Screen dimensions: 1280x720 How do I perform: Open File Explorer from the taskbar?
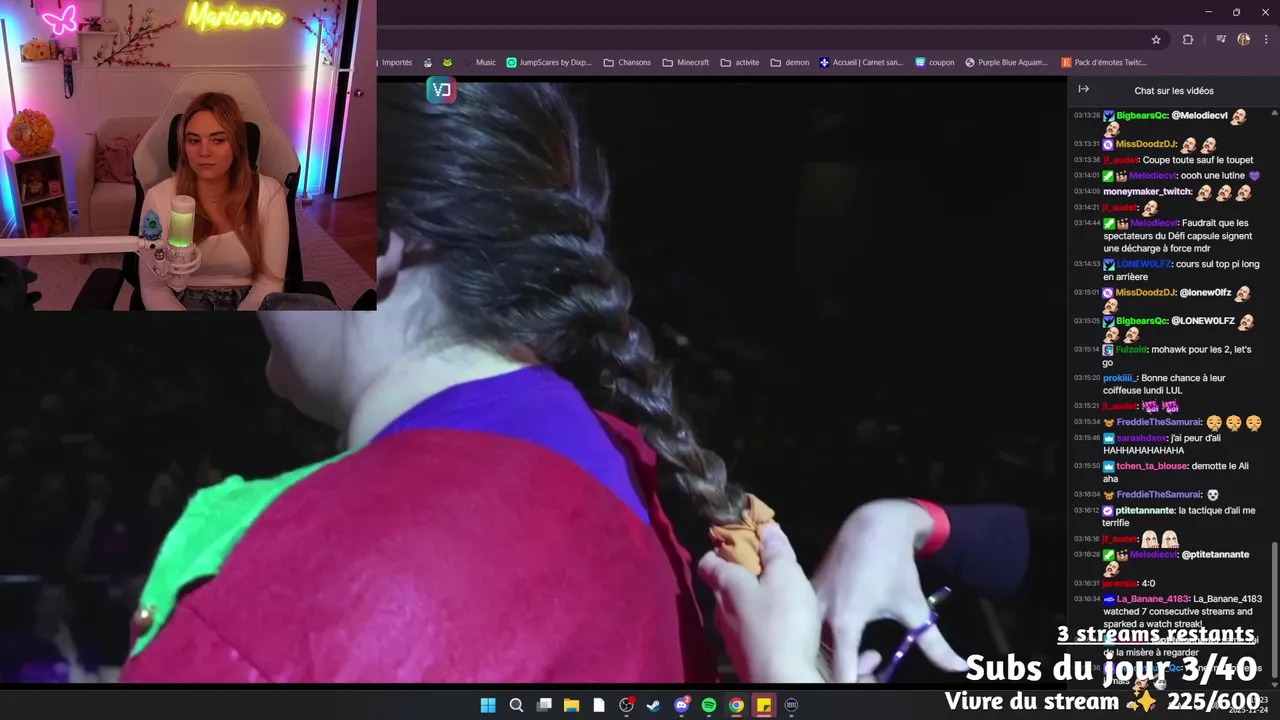click(x=571, y=705)
